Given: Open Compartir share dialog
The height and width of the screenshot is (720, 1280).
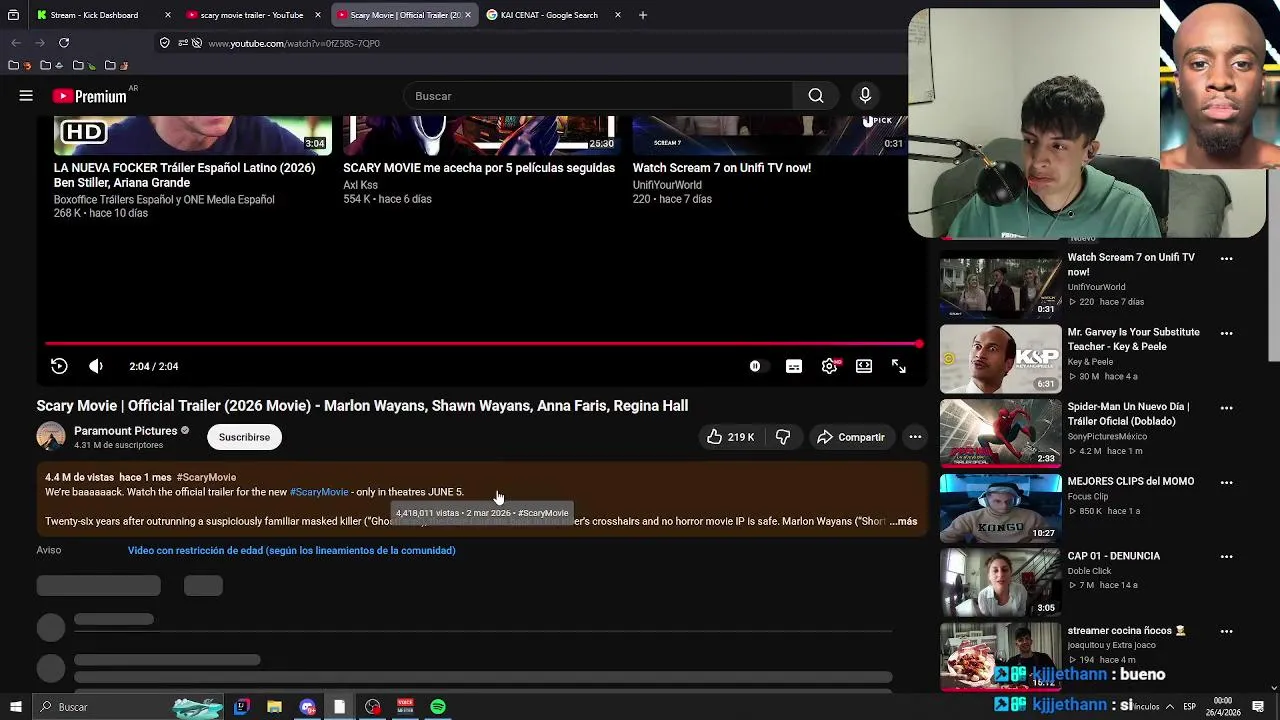Looking at the screenshot, I should pyautogui.click(x=850, y=437).
